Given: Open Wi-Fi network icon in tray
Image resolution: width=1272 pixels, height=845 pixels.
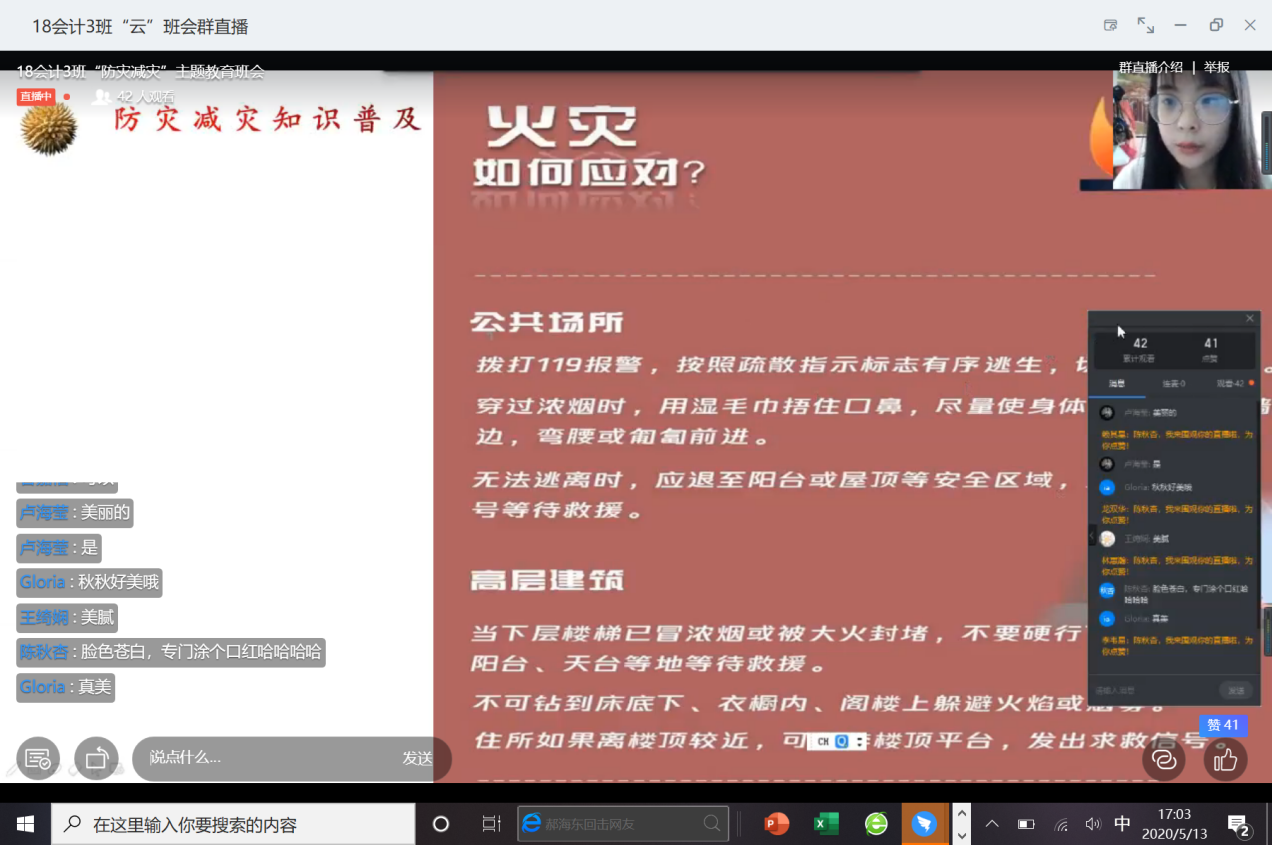Looking at the screenshot, I should (x=1061, y=824).
